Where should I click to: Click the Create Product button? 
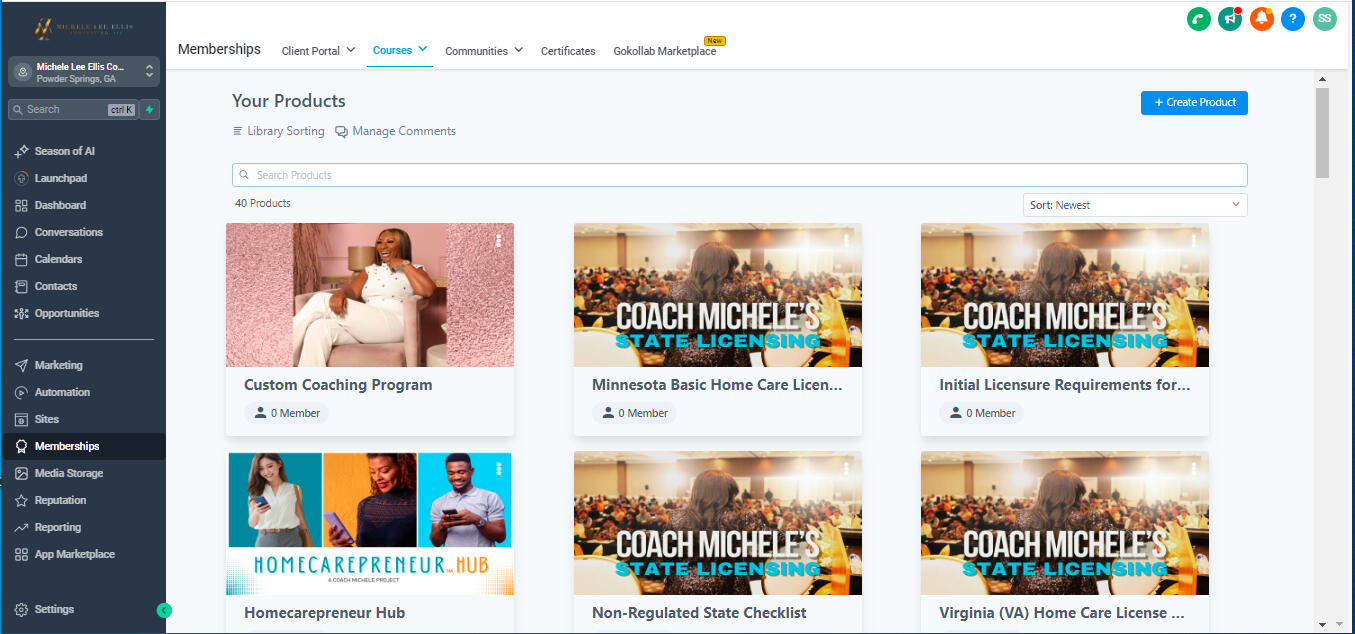point(1194,102)
